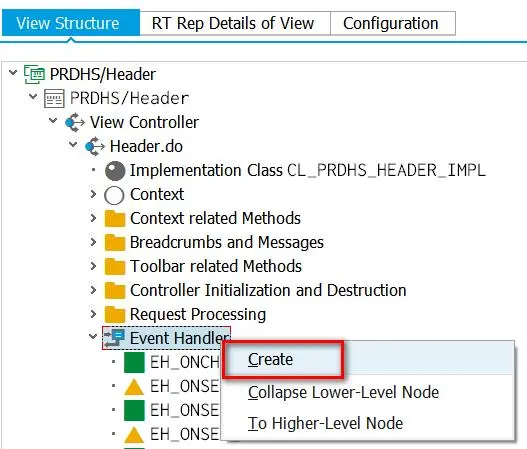Expand the Breadcrumbs and Messages folder
Image resolution: width=527 pixels, height=449 pixels.
(x=93, y=242)
